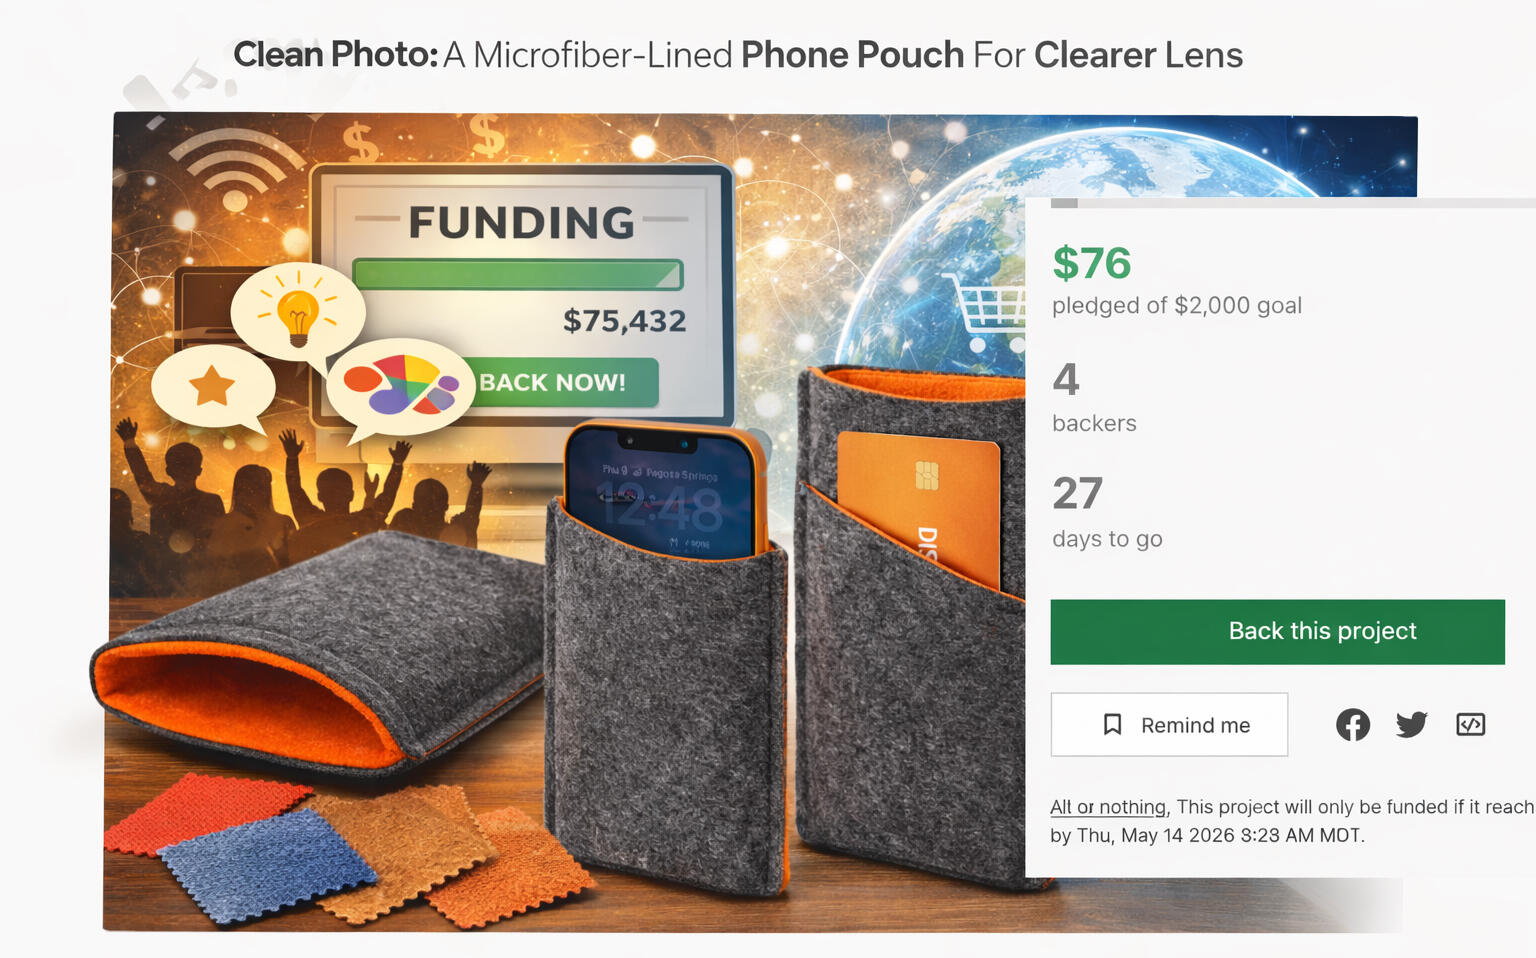
Task: Click the orange card in the pouch pocket
Action: 920,507
